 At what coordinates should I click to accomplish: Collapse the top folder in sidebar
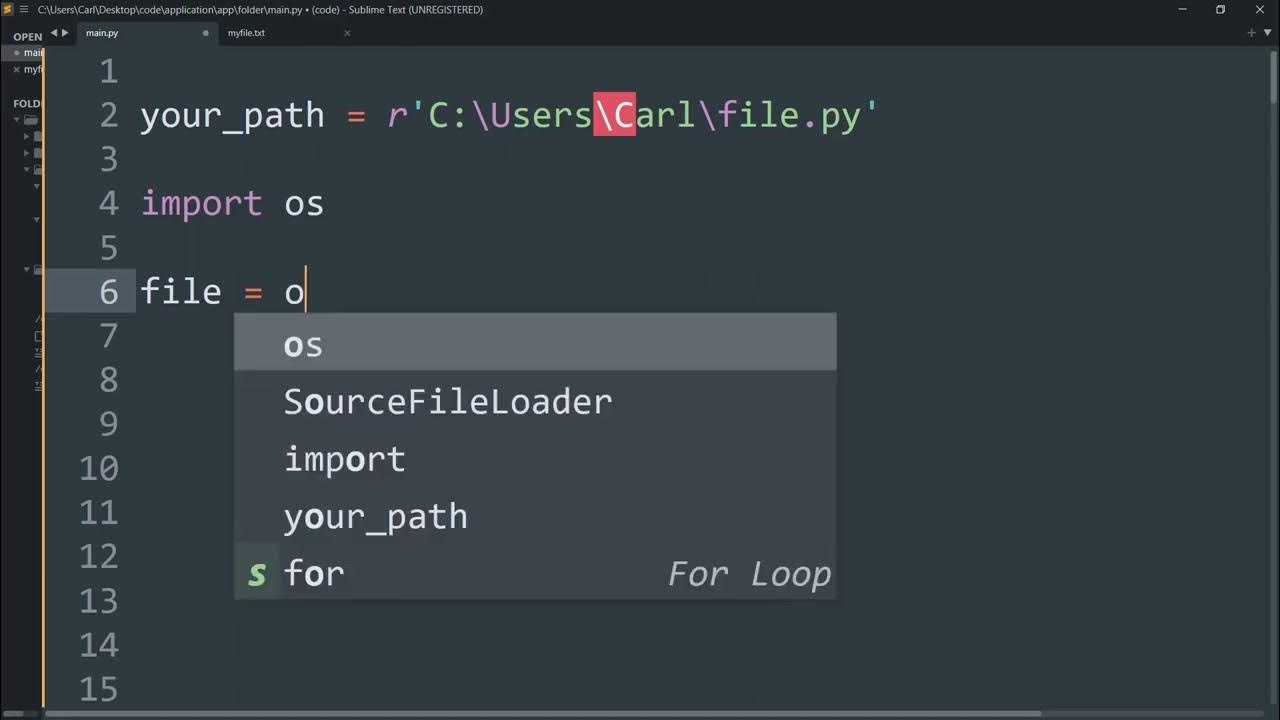point(17,120)
